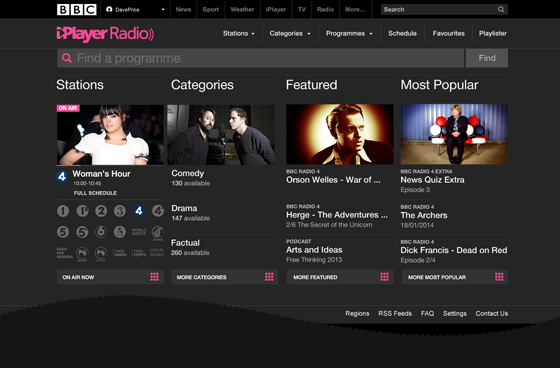Go to Weather in the BBC bar

pyautogui.click(x=242, y=10)
